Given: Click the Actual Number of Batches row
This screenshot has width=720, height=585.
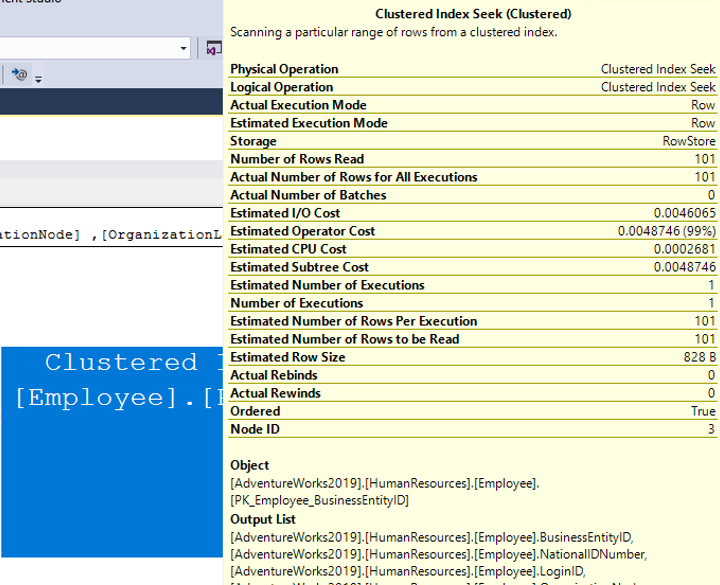Looking at the screenshot, I should pyautogui.click(x=472, y=195).
